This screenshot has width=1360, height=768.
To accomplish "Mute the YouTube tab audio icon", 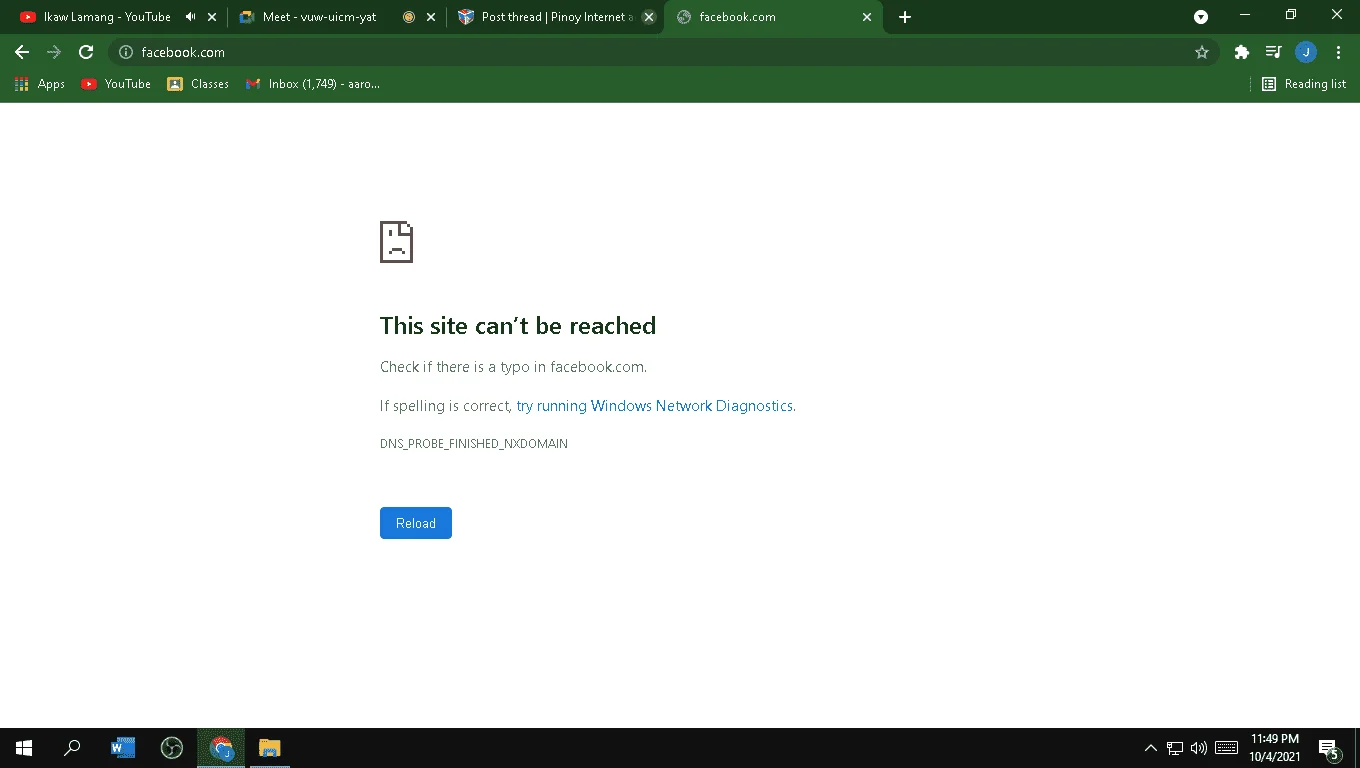I will click(191, 17).
